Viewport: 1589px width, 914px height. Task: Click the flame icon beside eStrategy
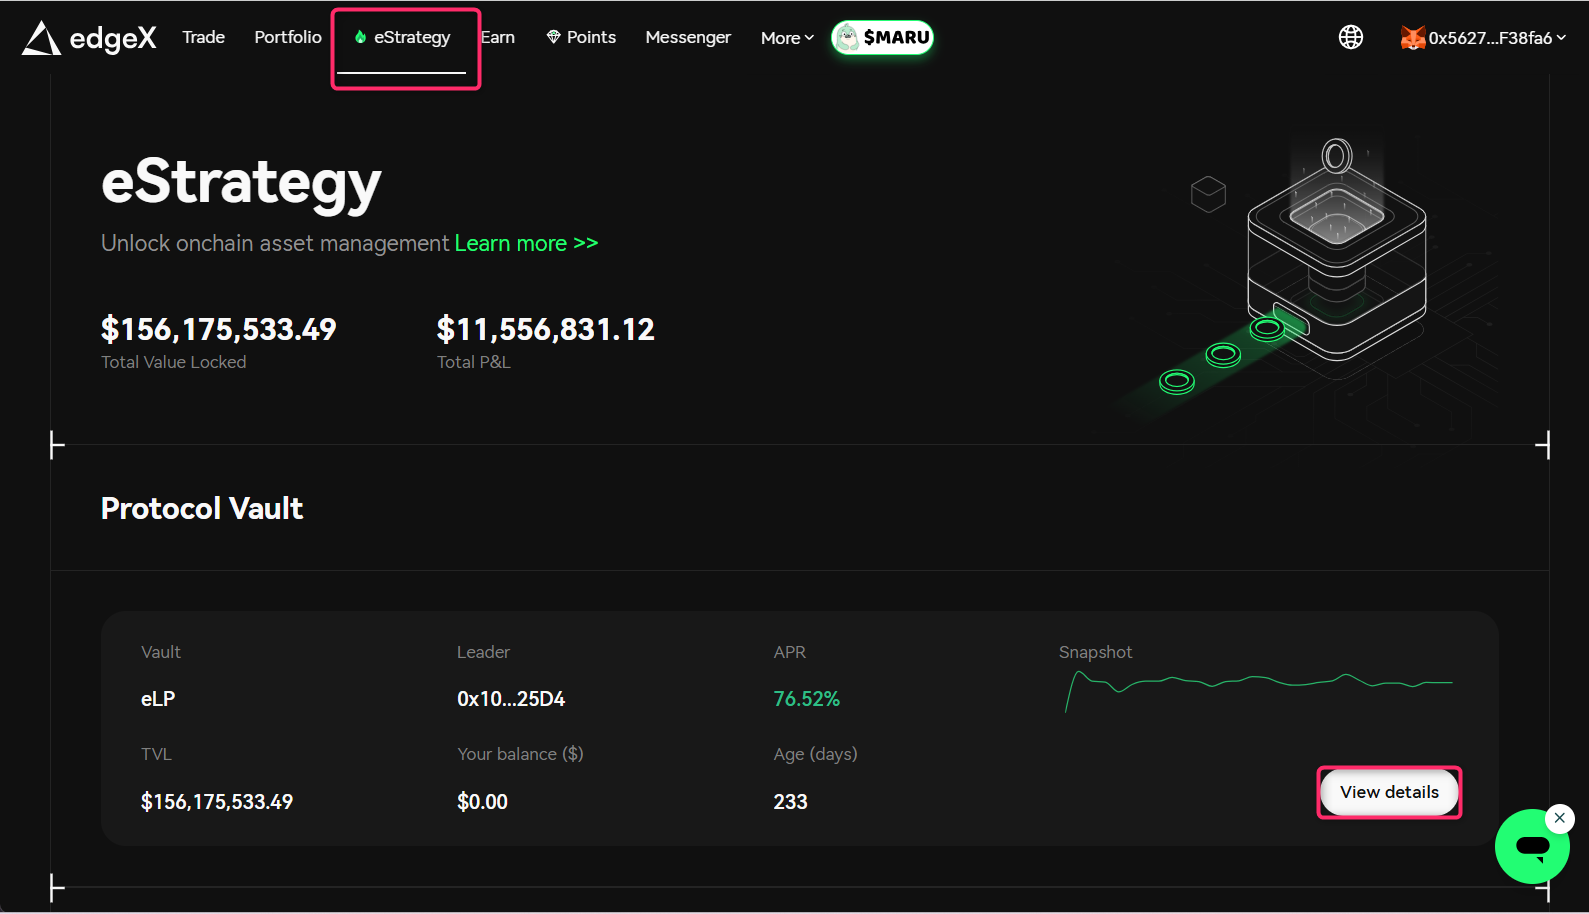click(x=360, y=37)
